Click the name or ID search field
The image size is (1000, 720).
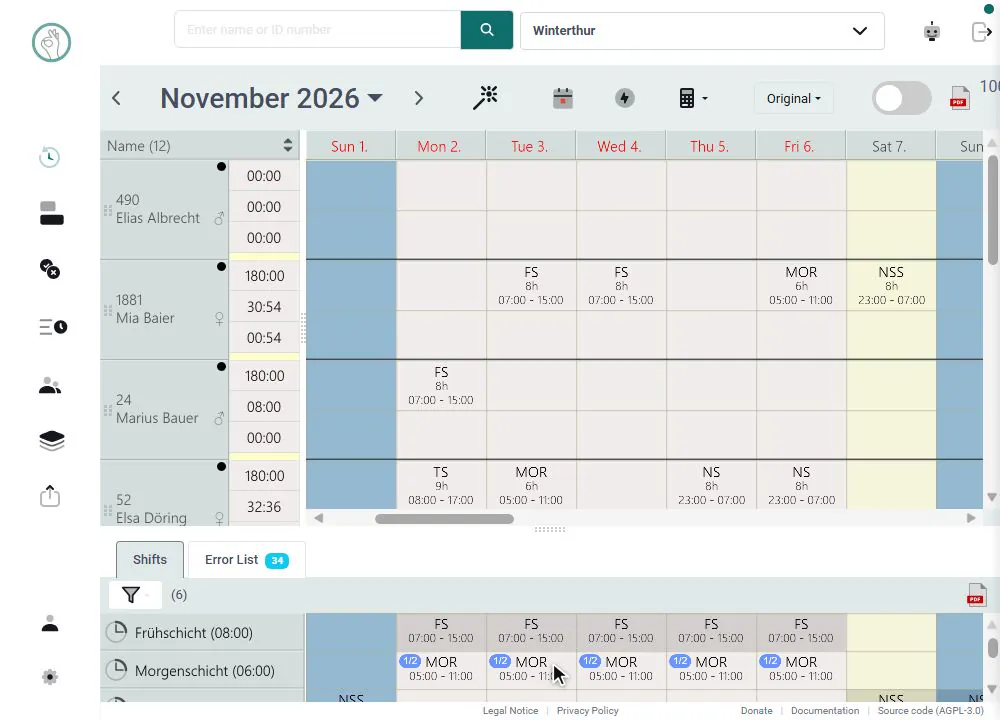click(318, 29)
